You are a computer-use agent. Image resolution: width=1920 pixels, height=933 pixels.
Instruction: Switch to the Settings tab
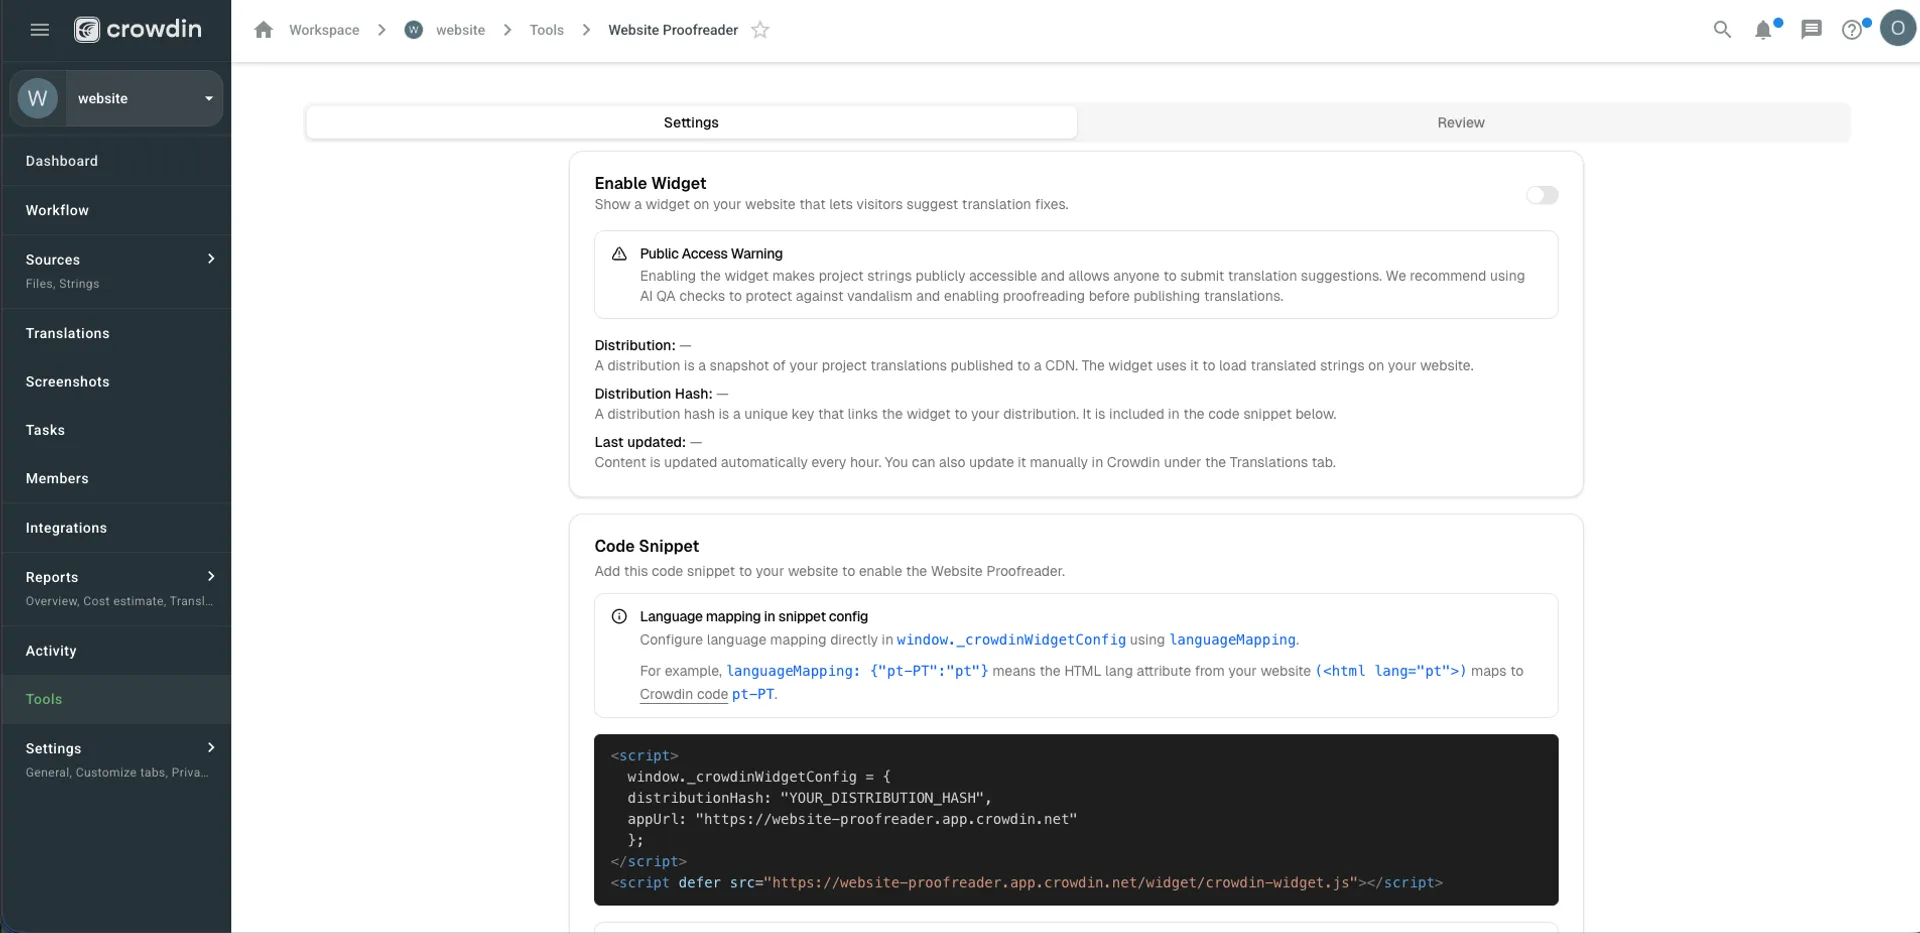pos(691,122)
